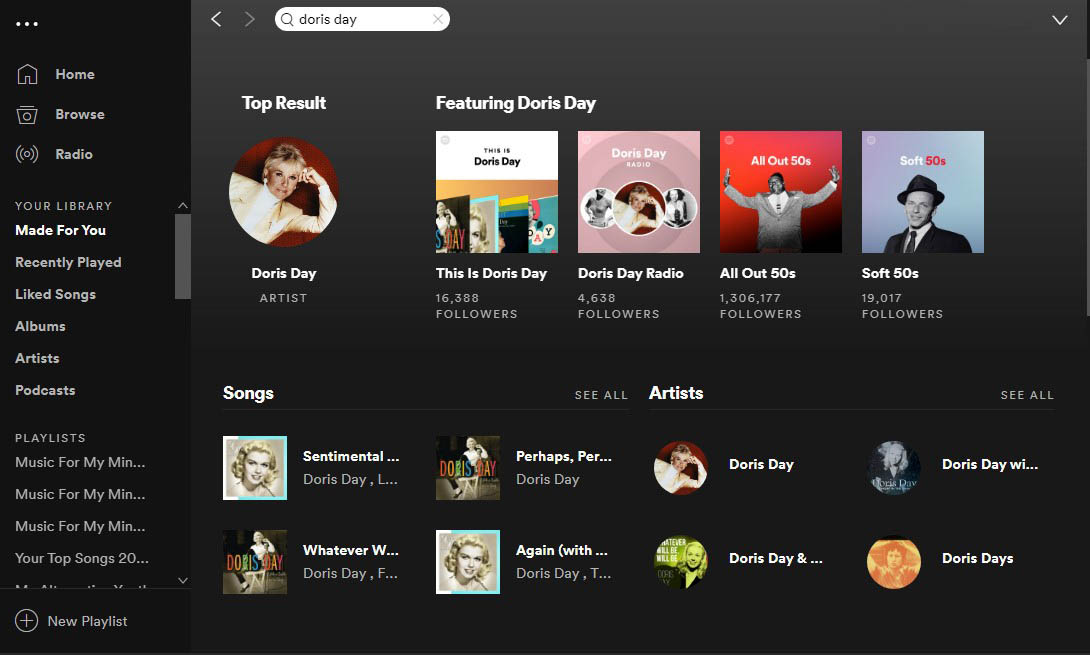The image size is (1090, 655).
Task: Go back with the left arrow
Action: point(216,19)
